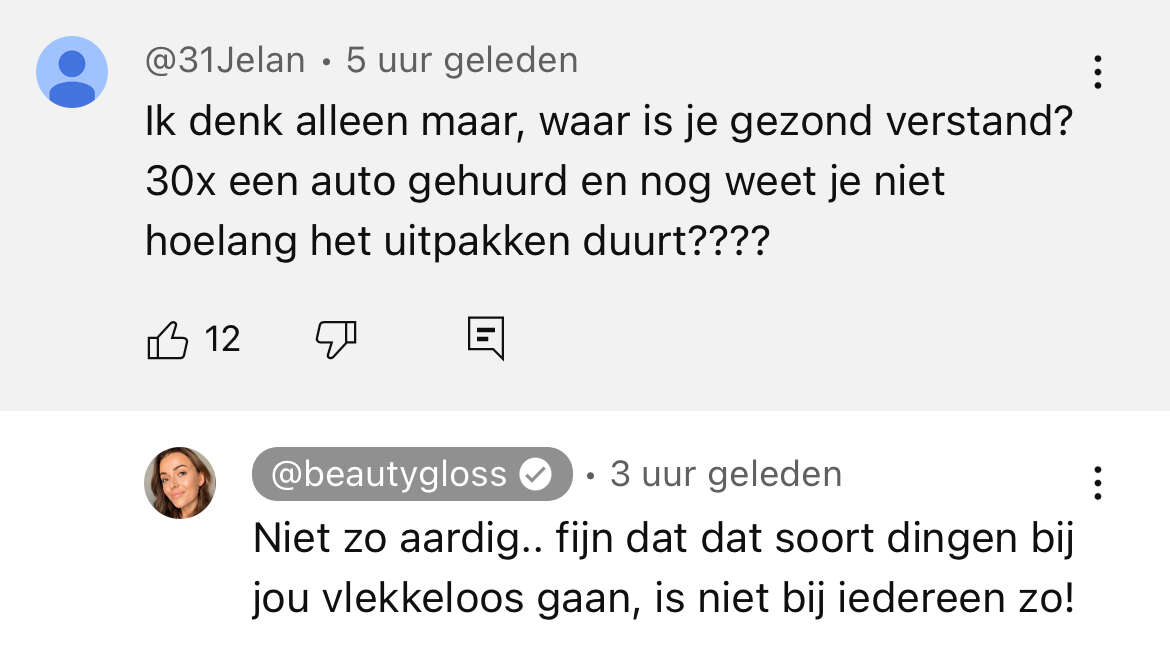Visit the @31Jelan channel via username
The height and width of the screenshot is (650, 1170).
(225, 60)
